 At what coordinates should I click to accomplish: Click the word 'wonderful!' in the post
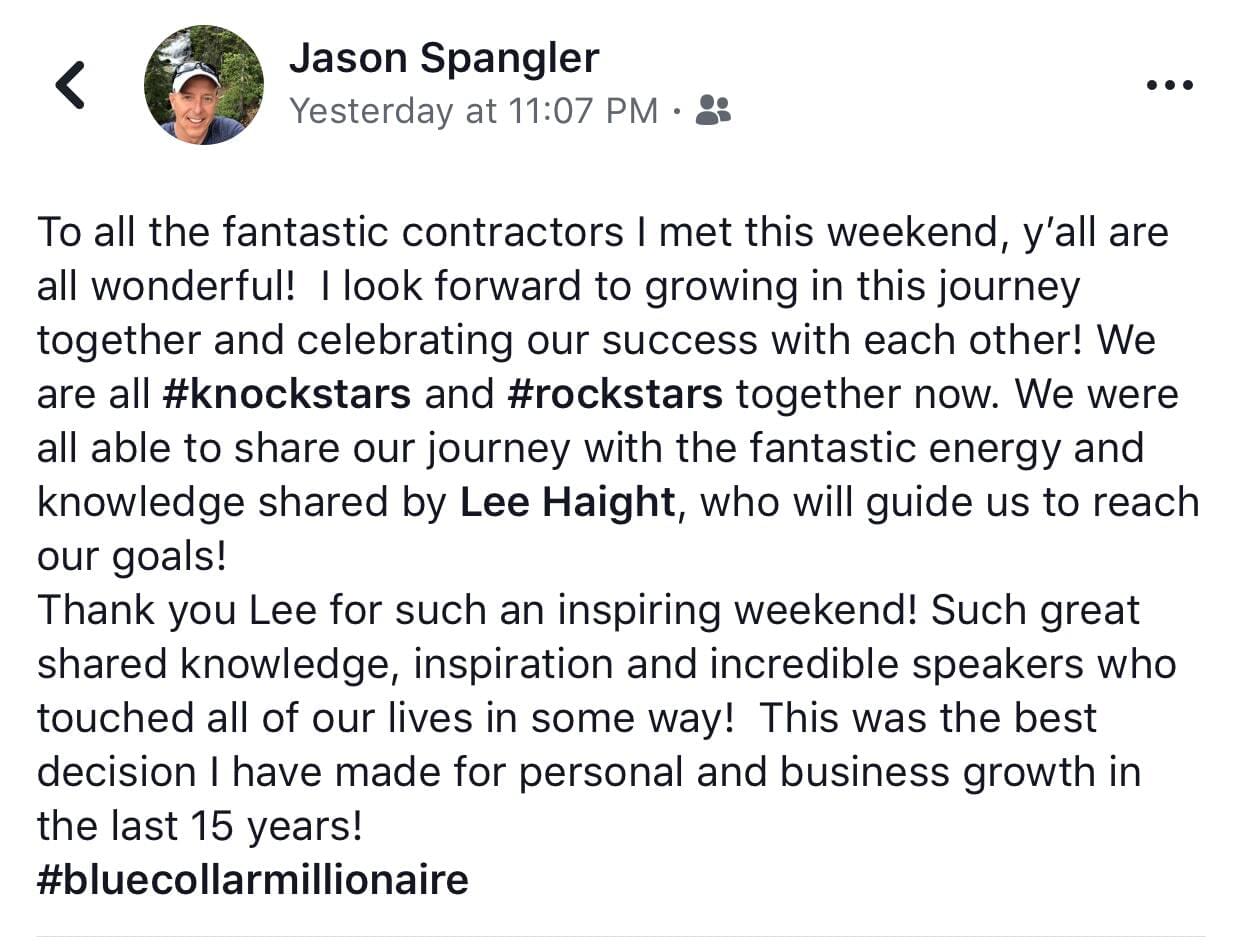(194, 287)
